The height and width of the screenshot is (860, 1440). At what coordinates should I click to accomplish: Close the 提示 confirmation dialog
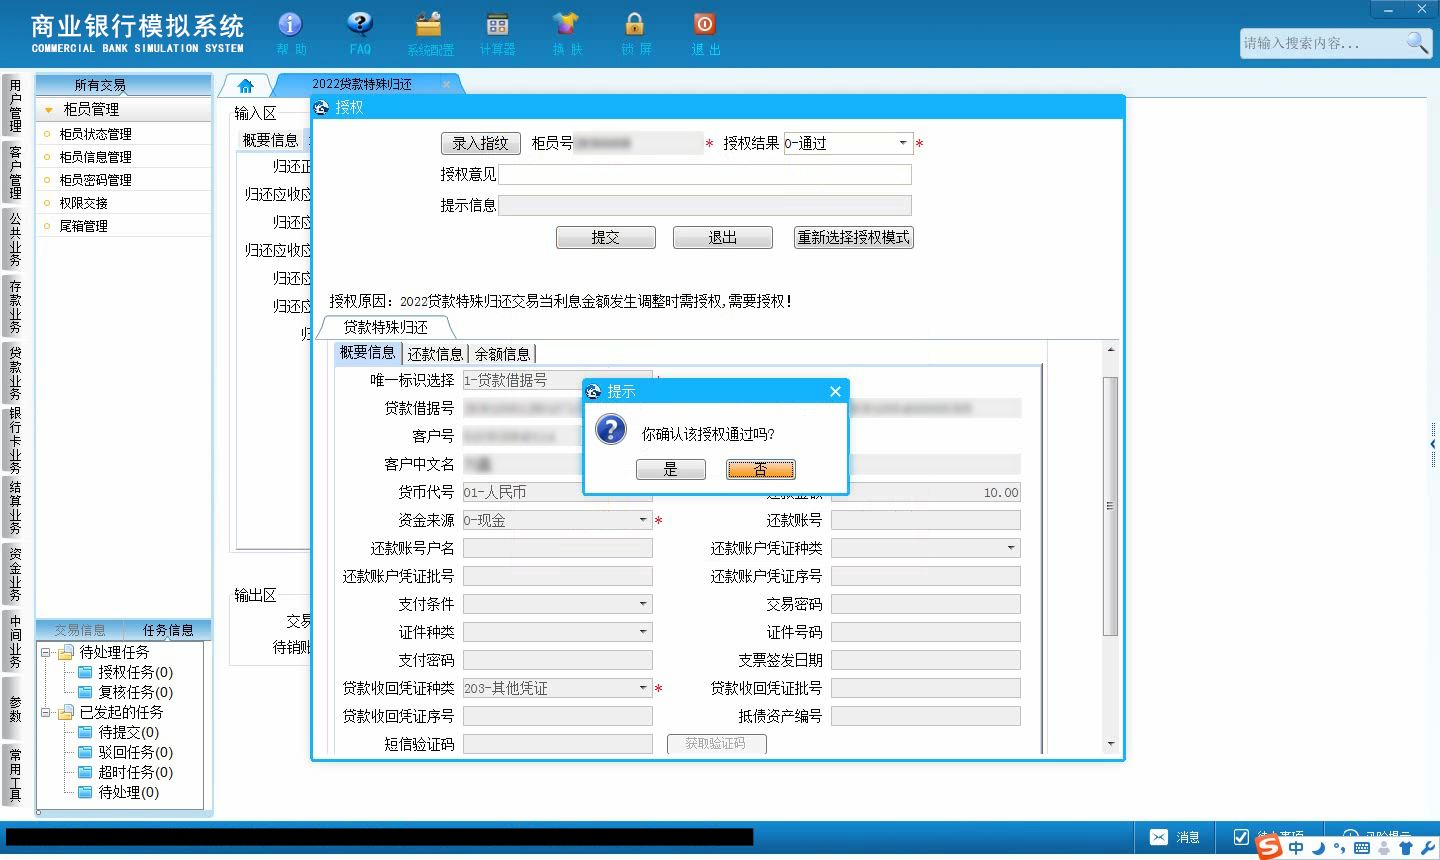pos(835,391)
